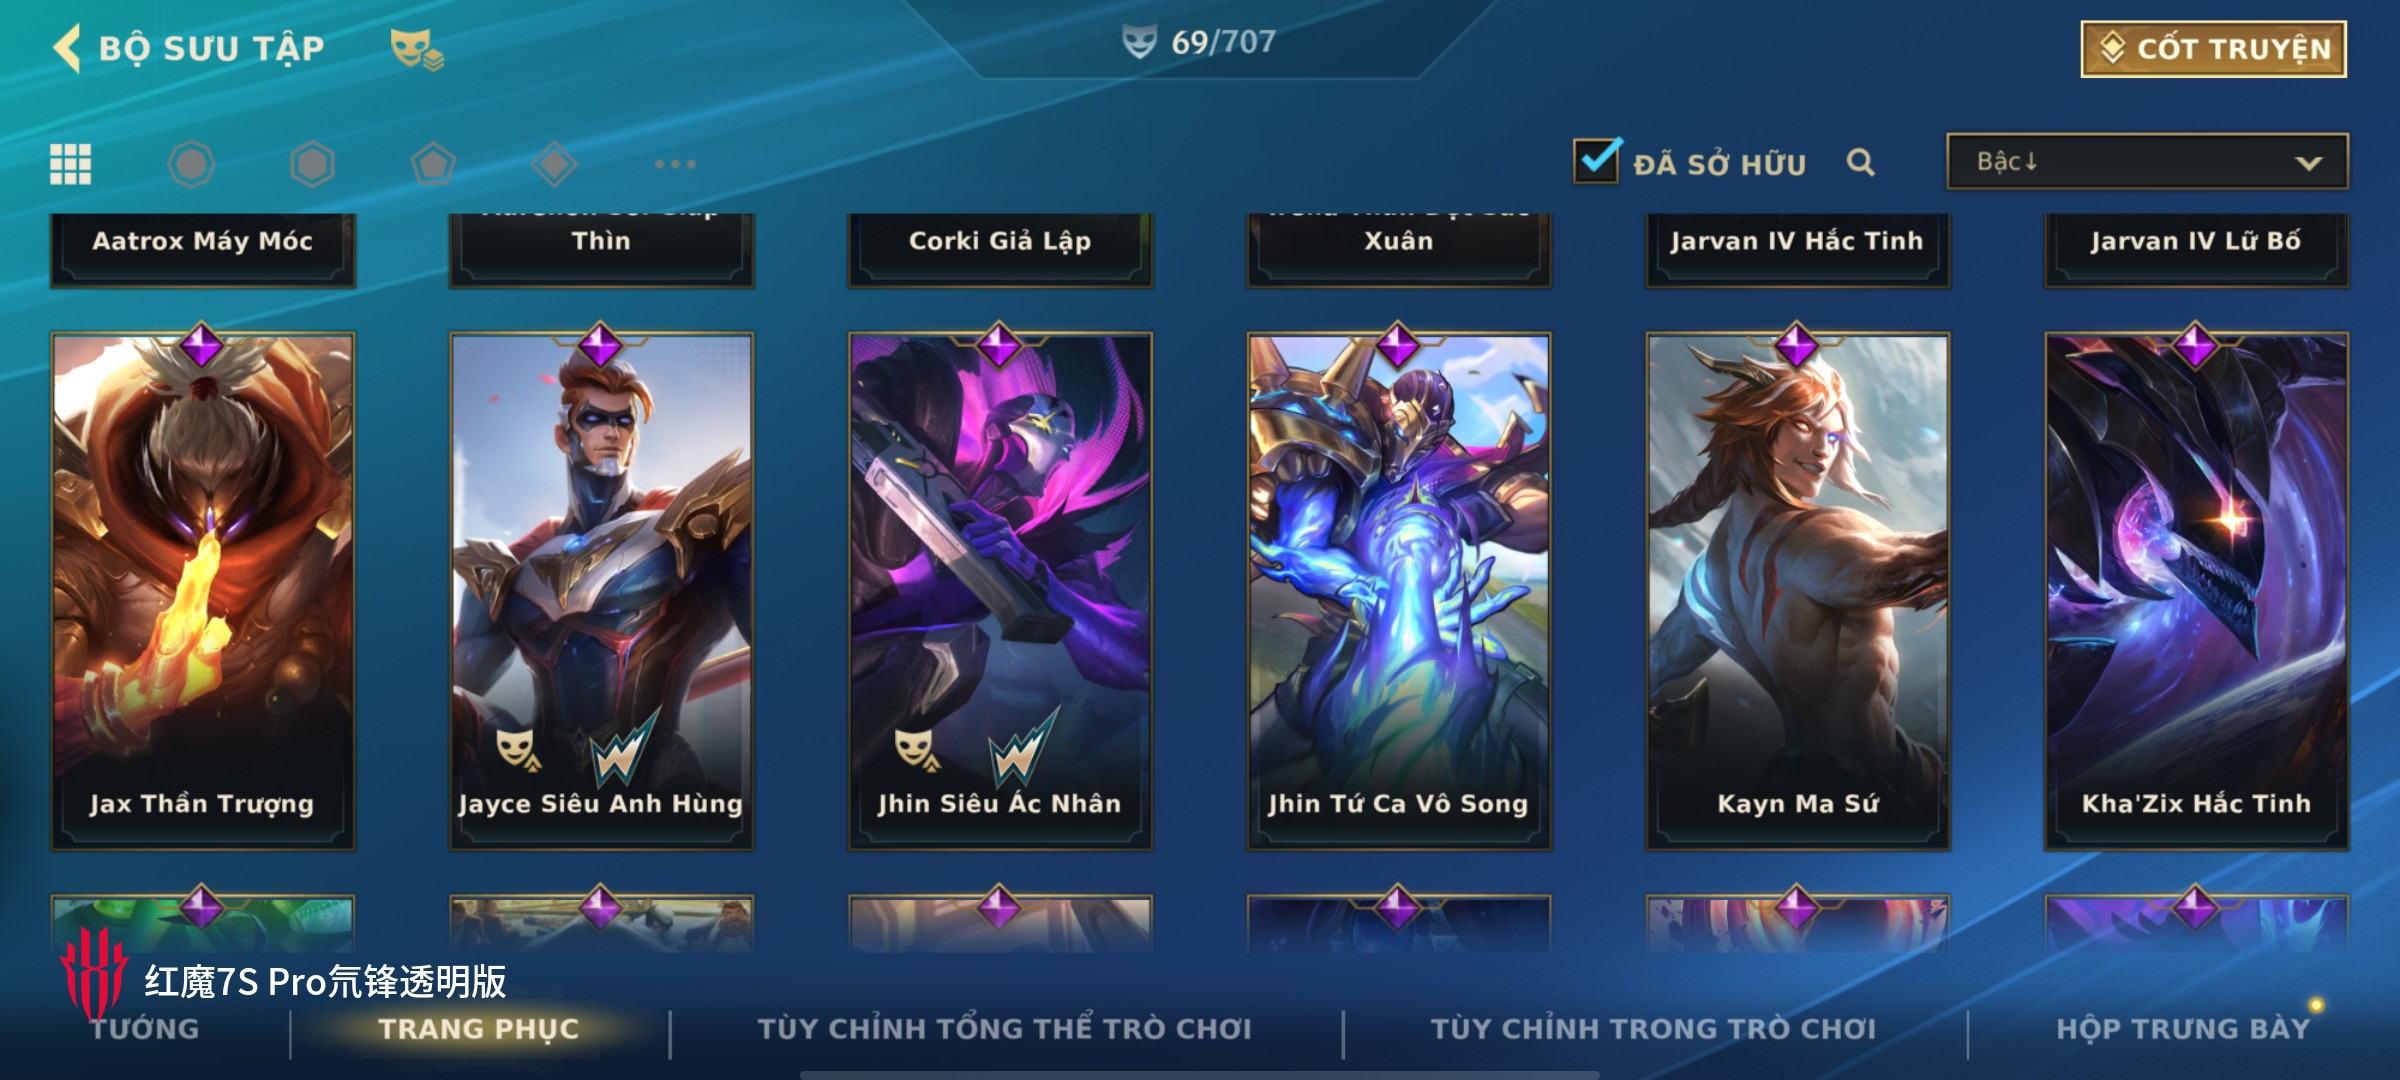Open the Hộp Trưng Bày tab
Image resolution: width=2400 pixels, height=1080 pixels.
tap(2183, 1029)
